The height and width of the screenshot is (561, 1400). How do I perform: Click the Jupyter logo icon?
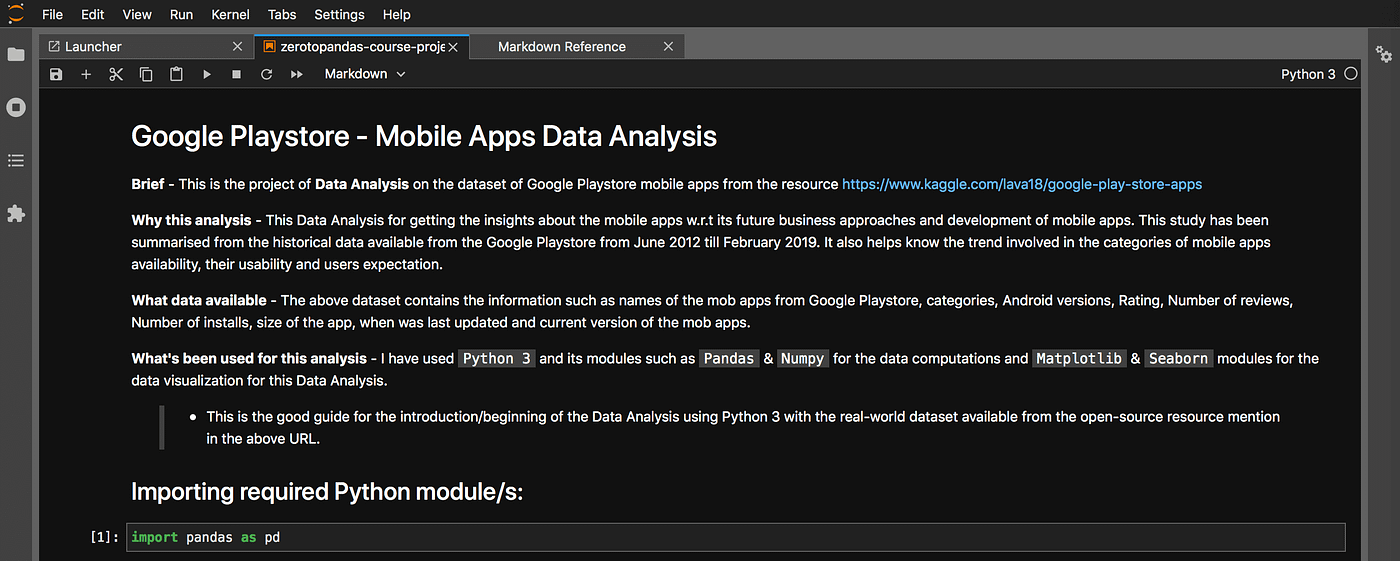[x=15, y=14]
